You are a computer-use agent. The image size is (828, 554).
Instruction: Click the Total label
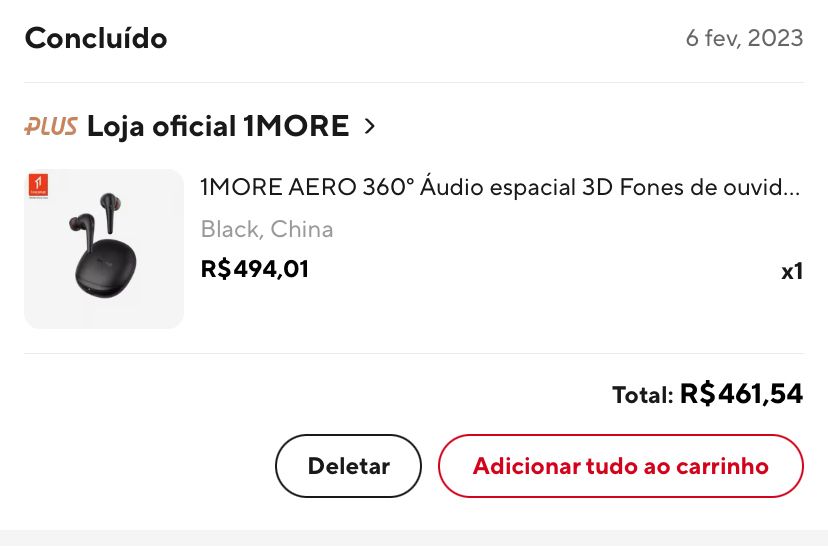pyautogui.click(x=643, y=395)
